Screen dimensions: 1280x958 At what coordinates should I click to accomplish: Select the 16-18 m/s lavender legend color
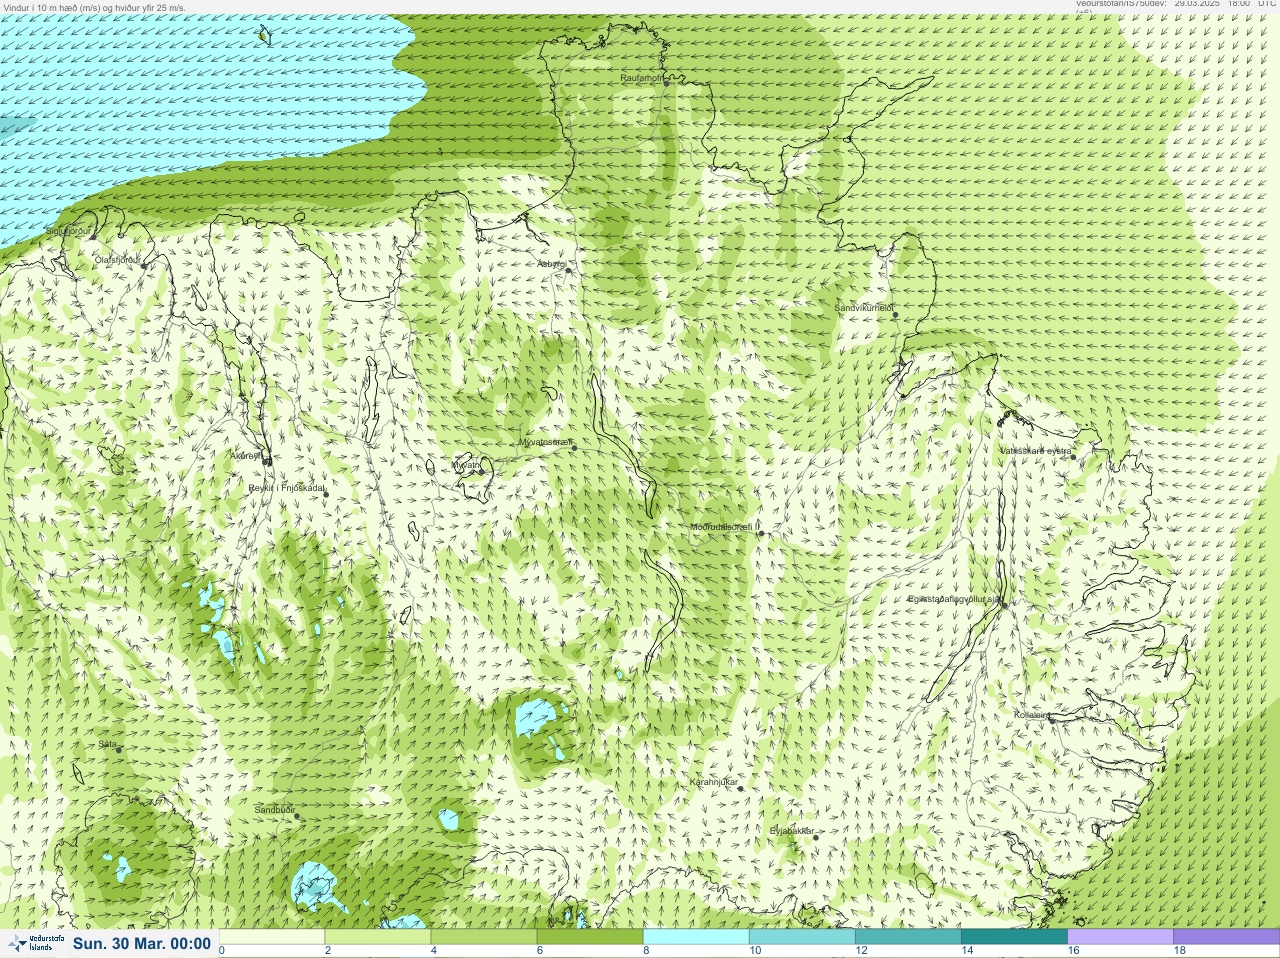point(1120,937)
